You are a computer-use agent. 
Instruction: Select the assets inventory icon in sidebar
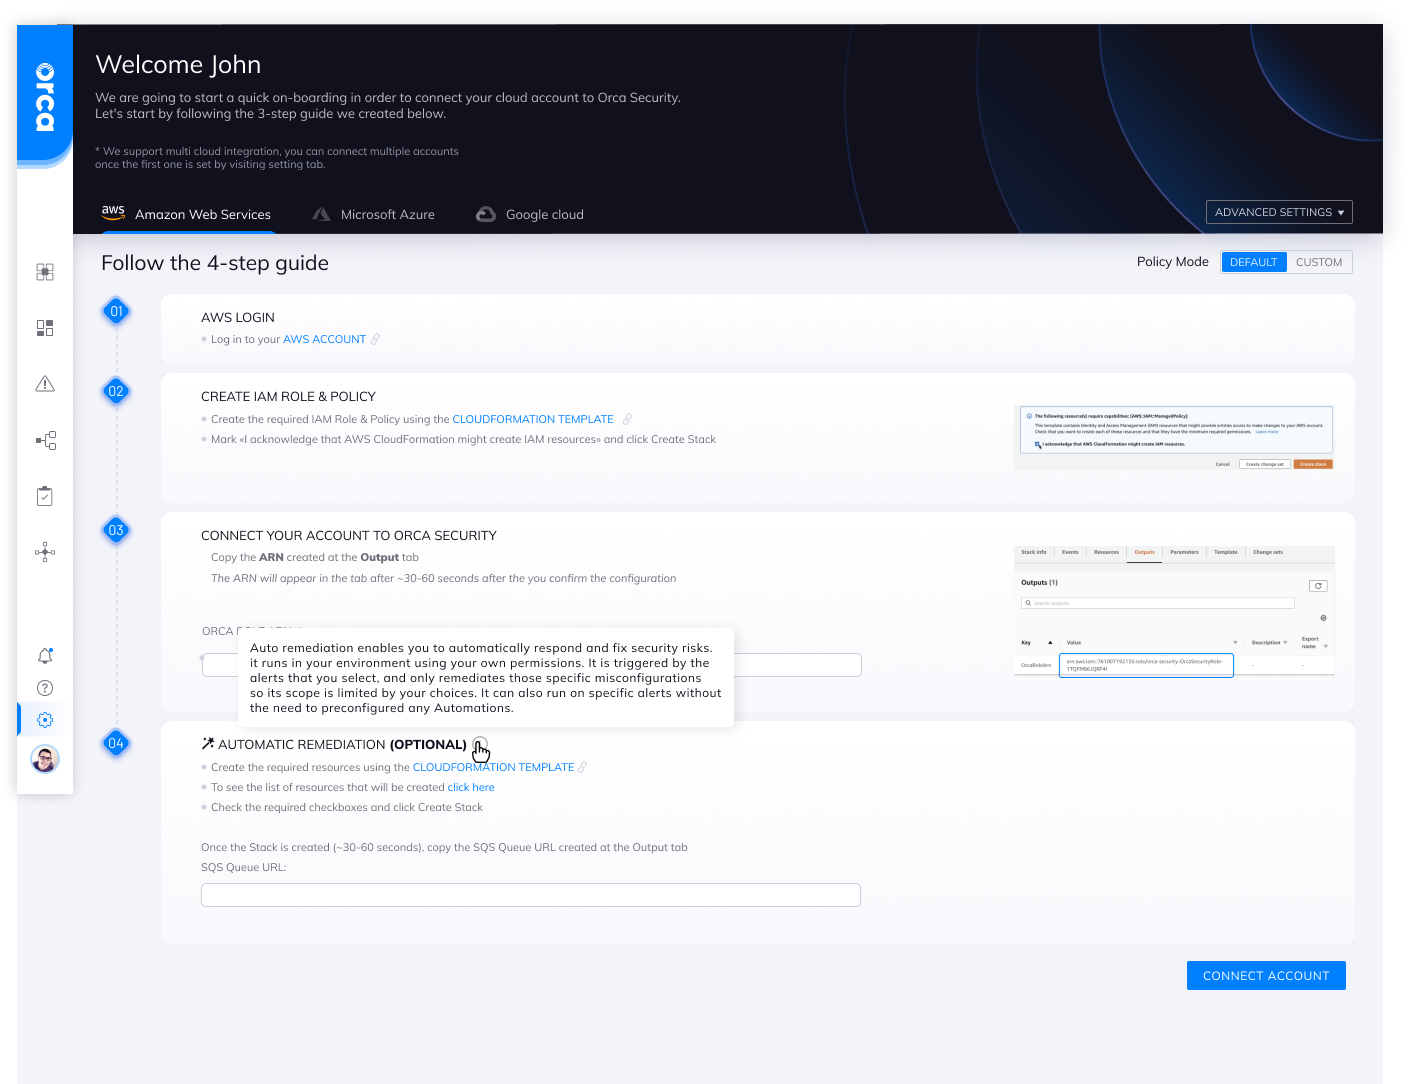click(44, 327)
